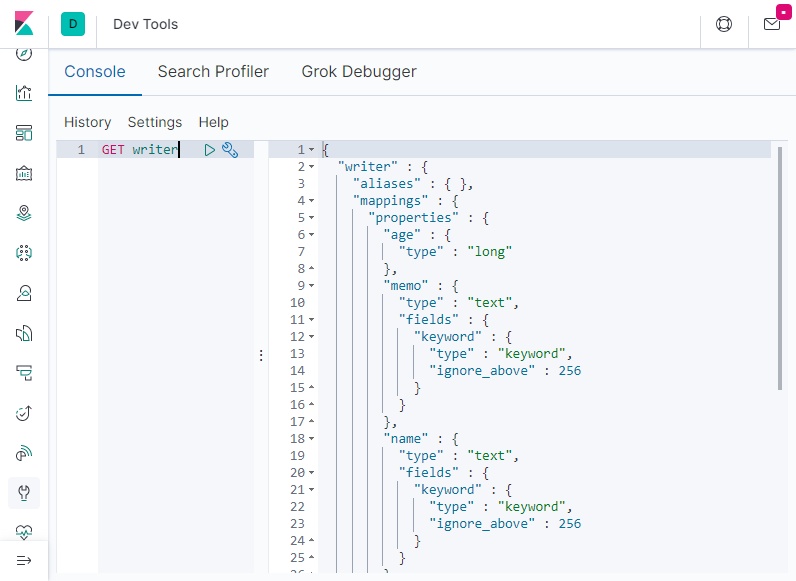Image resolution: width=796 pixels, height=581 pixels.
Task: Open the console History
Action: [x=87, y=122]
